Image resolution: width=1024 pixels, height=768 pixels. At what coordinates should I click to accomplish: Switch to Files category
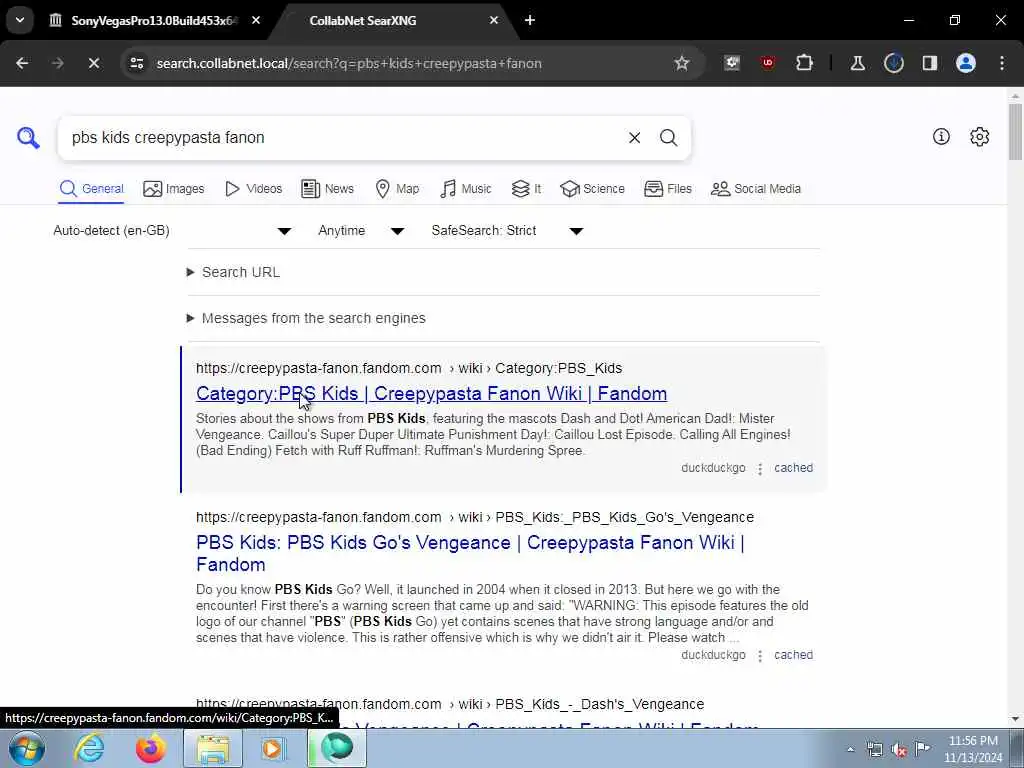667,189
